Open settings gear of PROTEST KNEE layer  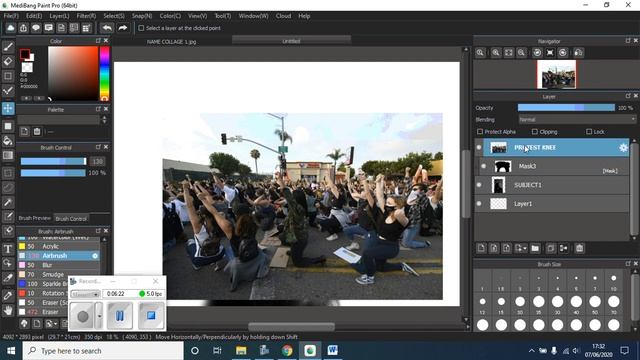tap(623, 148)
